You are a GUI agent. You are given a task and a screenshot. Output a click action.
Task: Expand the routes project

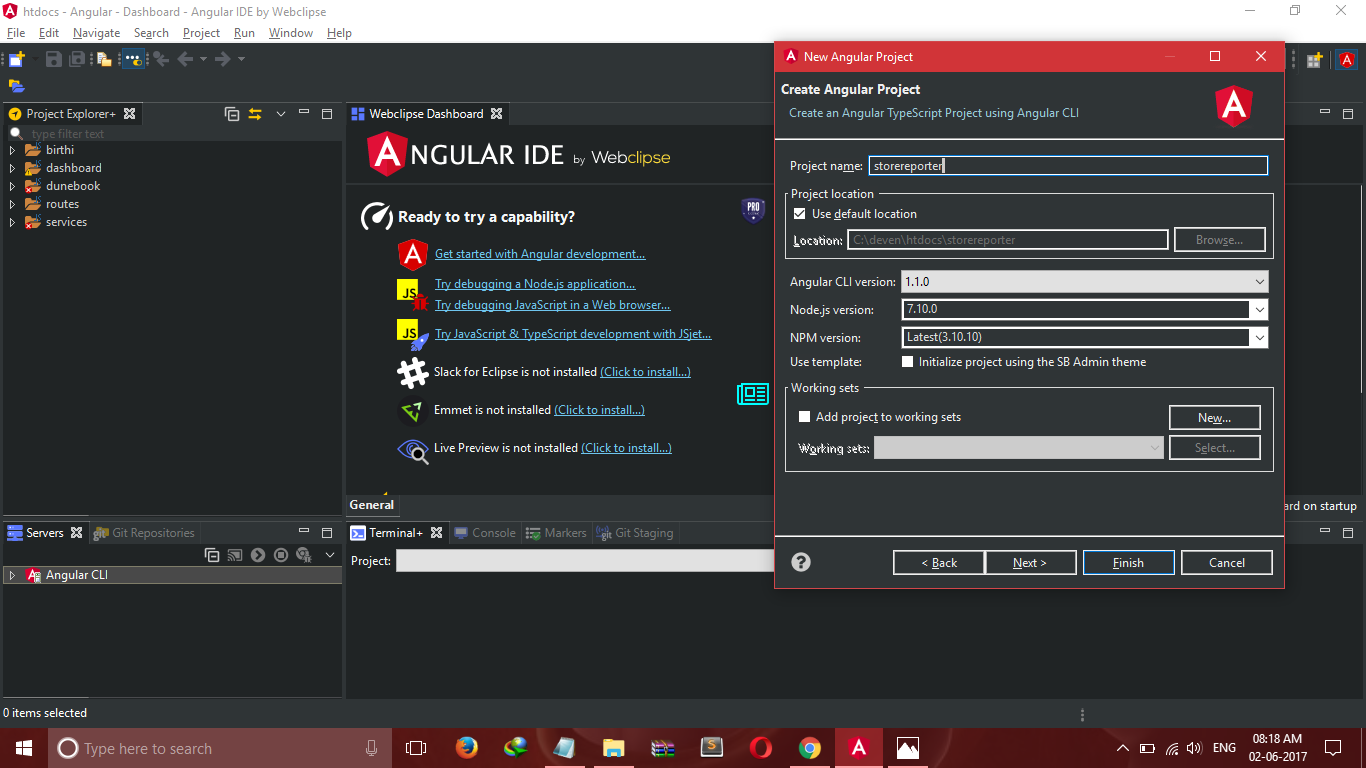(12, 204)
